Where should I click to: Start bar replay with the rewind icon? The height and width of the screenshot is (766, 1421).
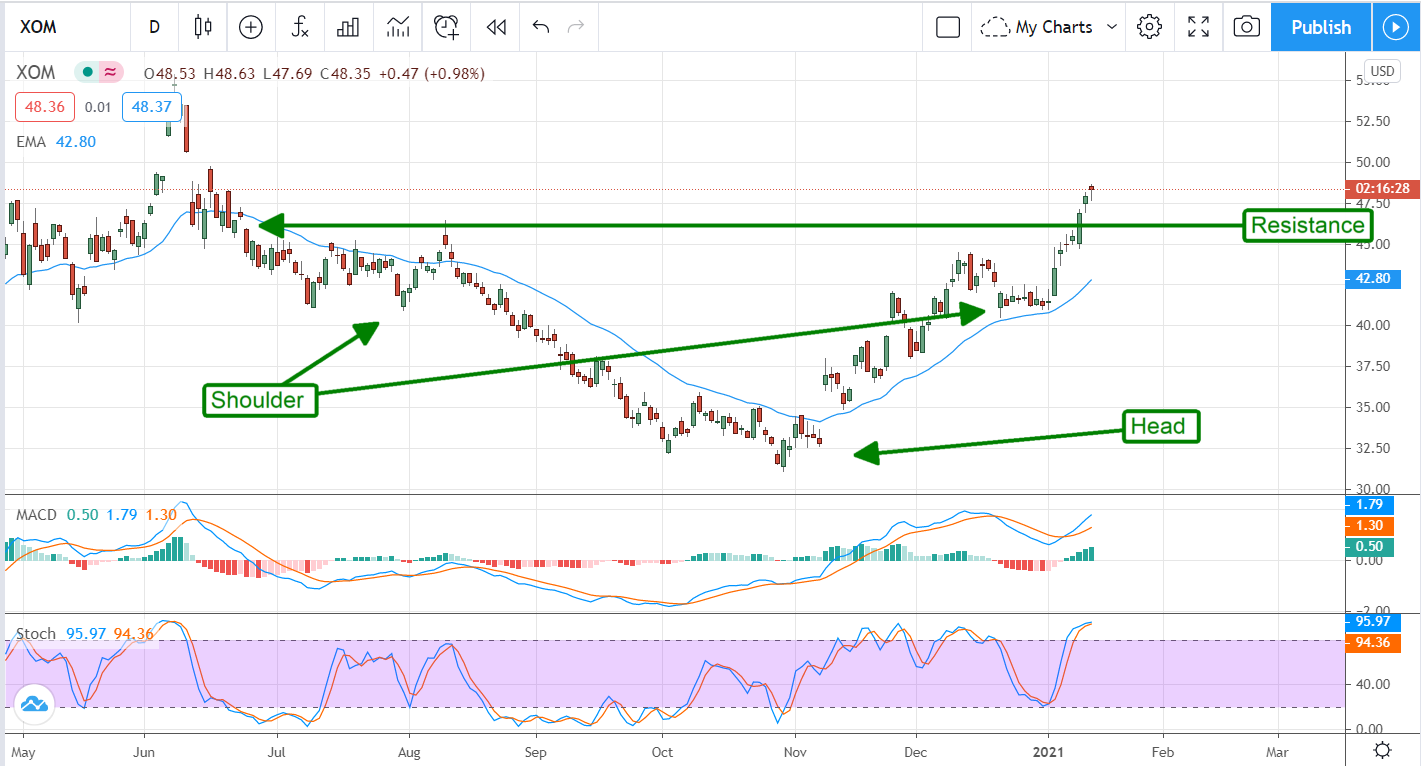click(x=495, y=27)
